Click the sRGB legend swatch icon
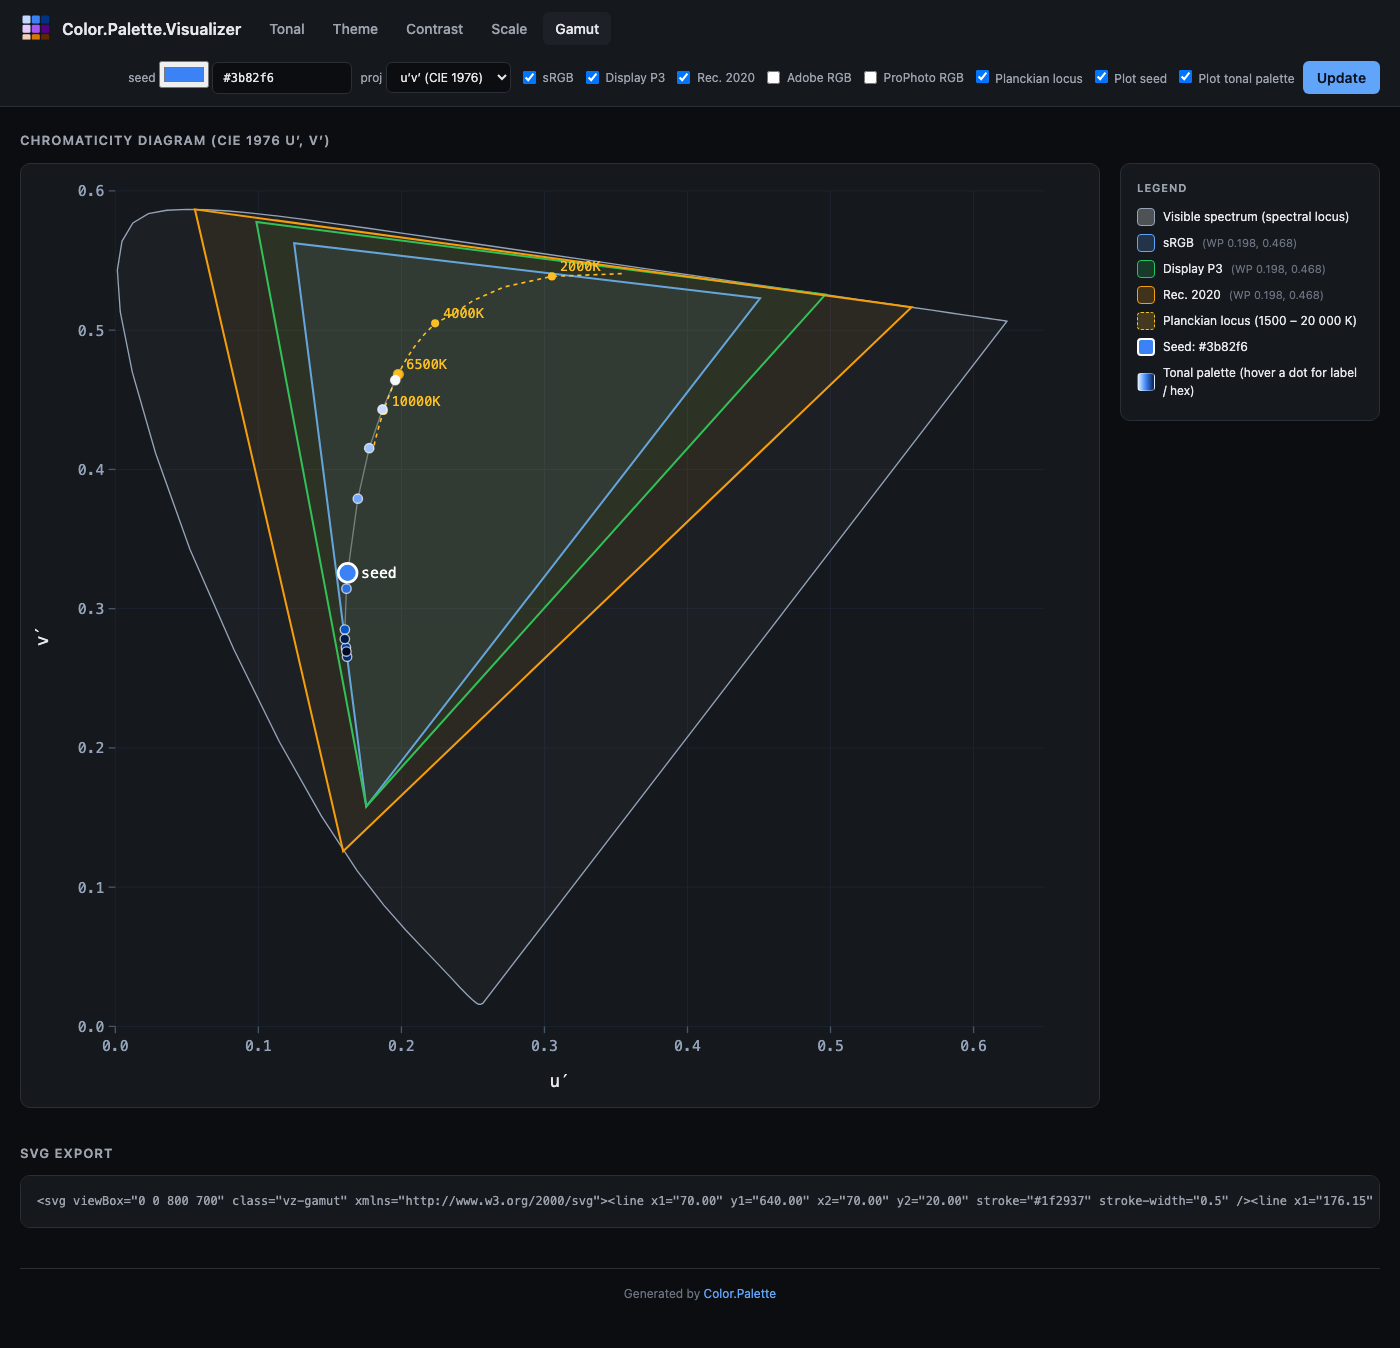The height and width of the screenshot is (1348, 1400). [x=1146, y=243]
